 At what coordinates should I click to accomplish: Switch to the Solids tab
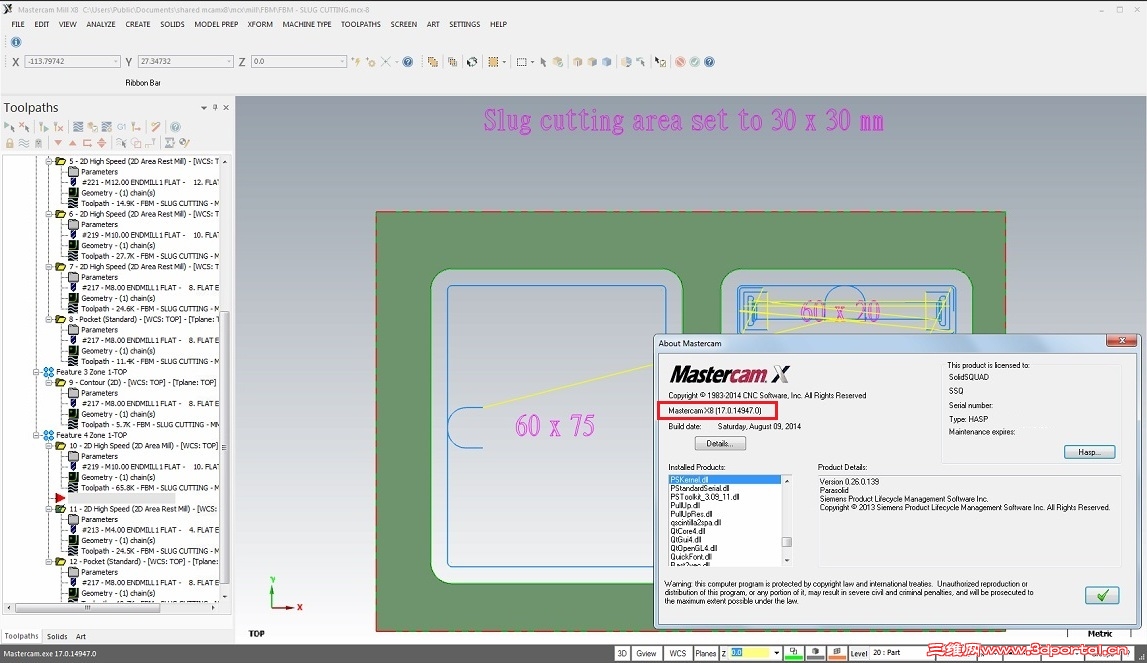click(57, 636)
